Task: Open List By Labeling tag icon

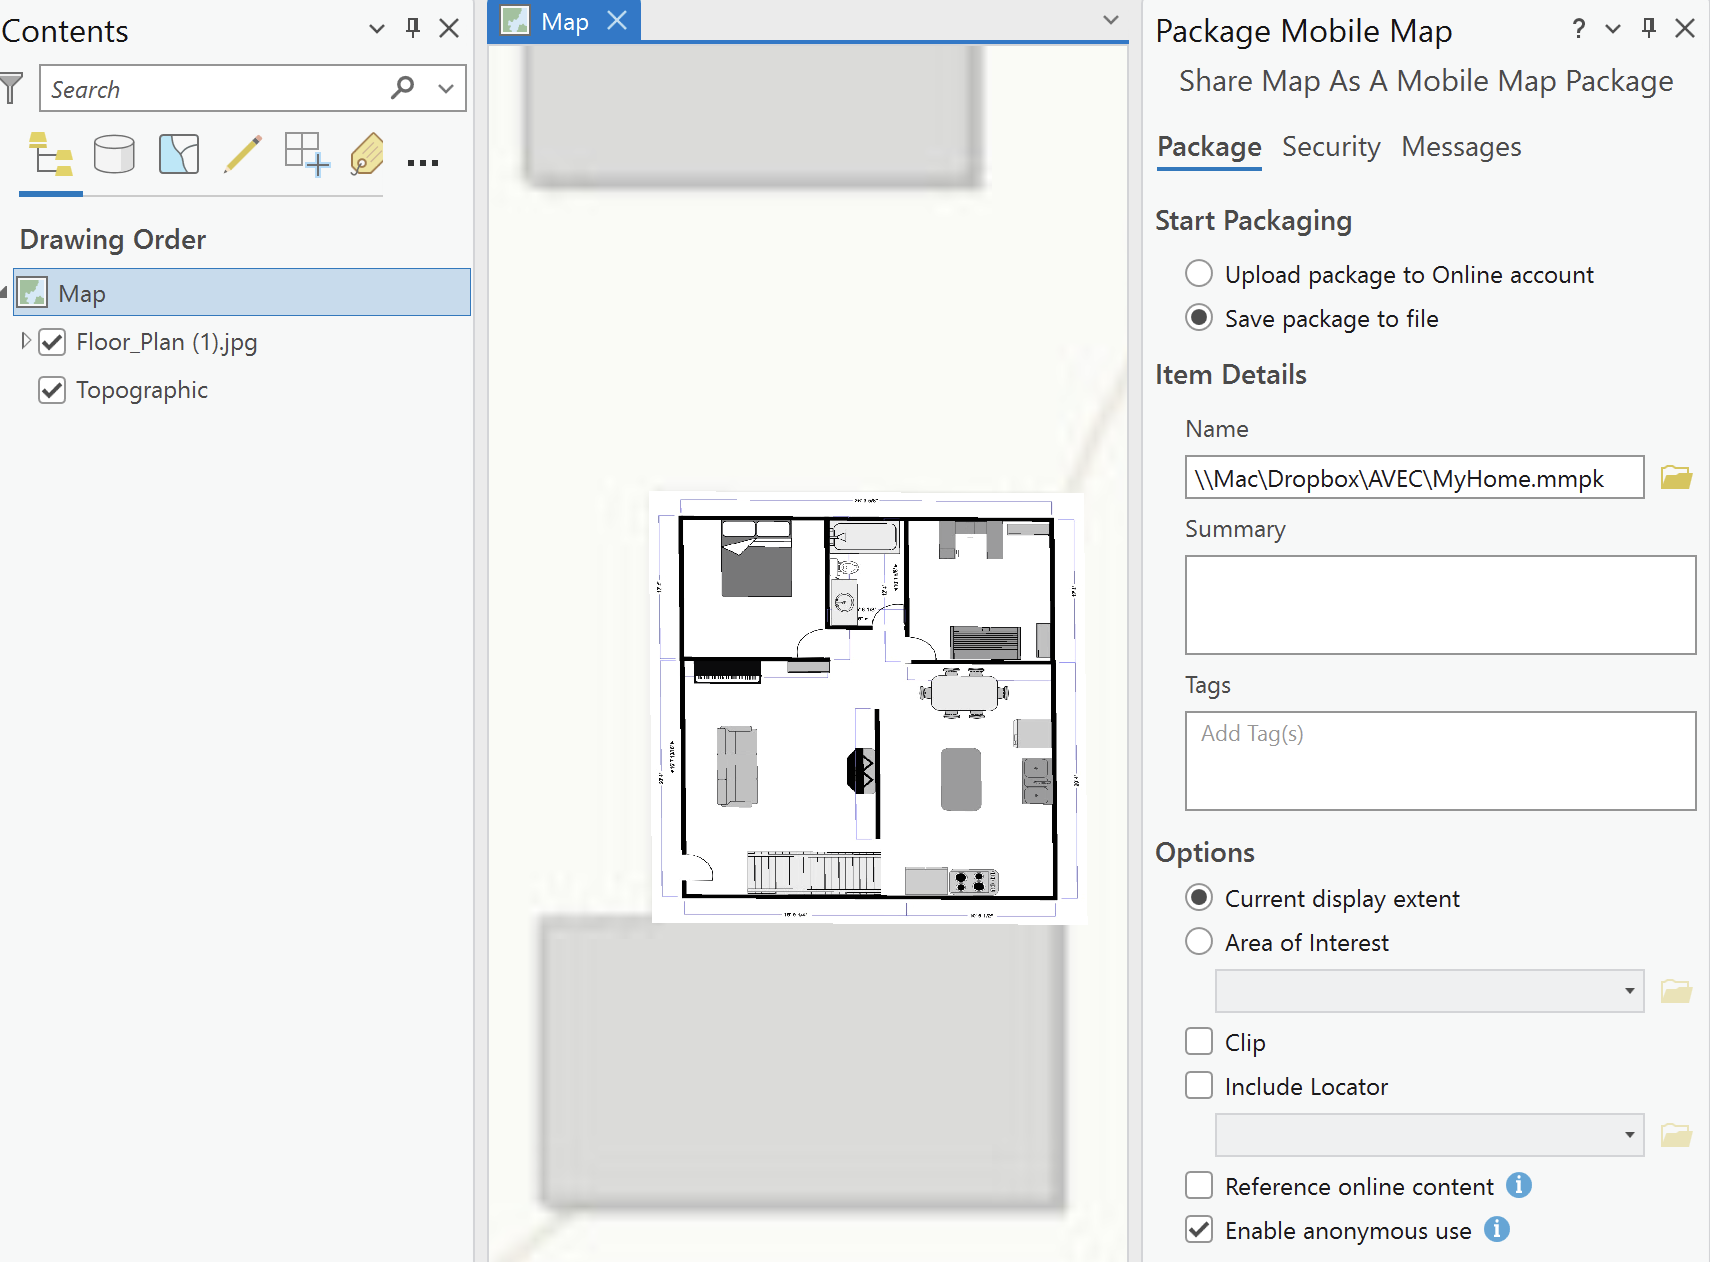Action: tap(366, 155)
